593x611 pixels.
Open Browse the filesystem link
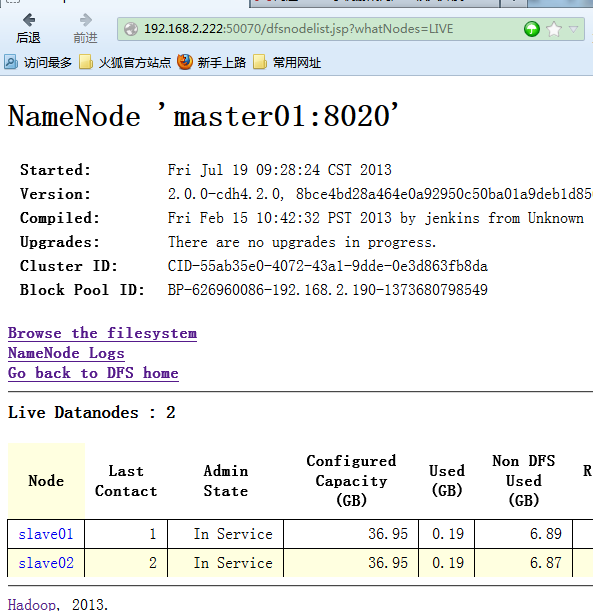[102, 333]
